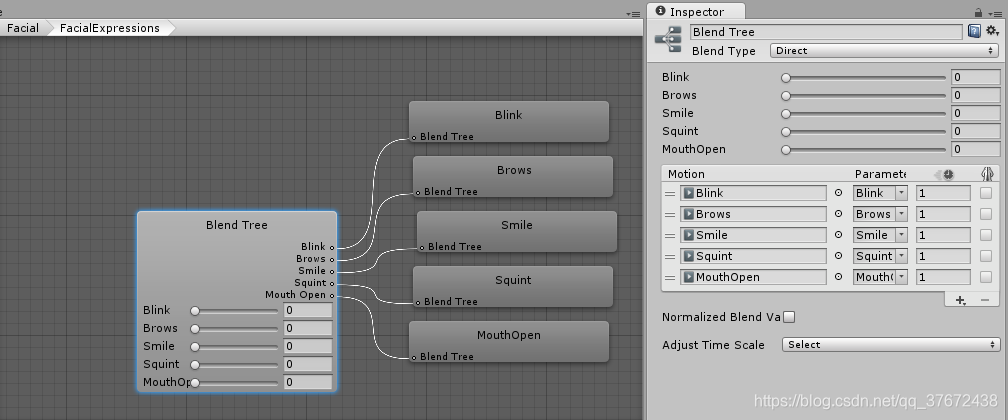Go to FacialExpressions breadcrumb level

coord(110,28)
